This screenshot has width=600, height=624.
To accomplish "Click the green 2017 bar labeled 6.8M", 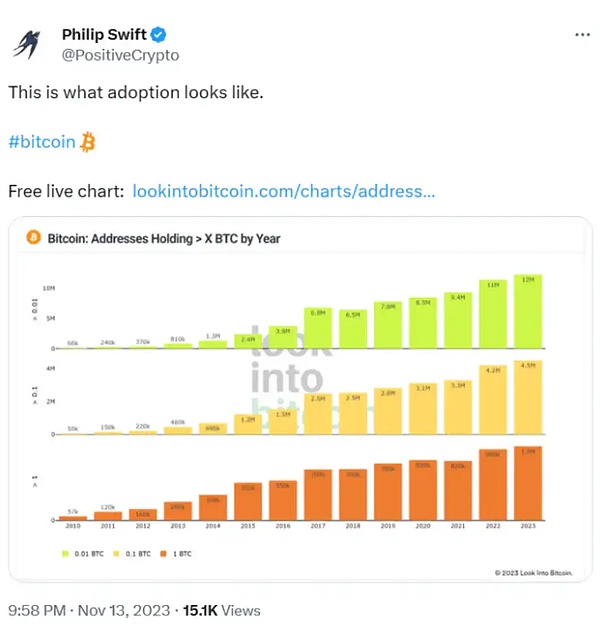I will pos(319,329).
